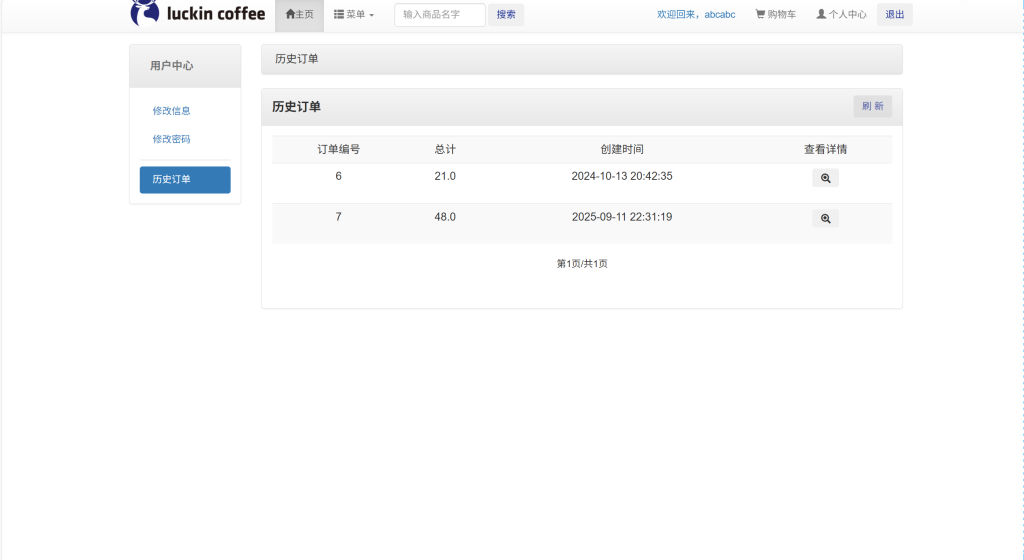
Task: Click the 创建时间 column header
Action: 622,149
